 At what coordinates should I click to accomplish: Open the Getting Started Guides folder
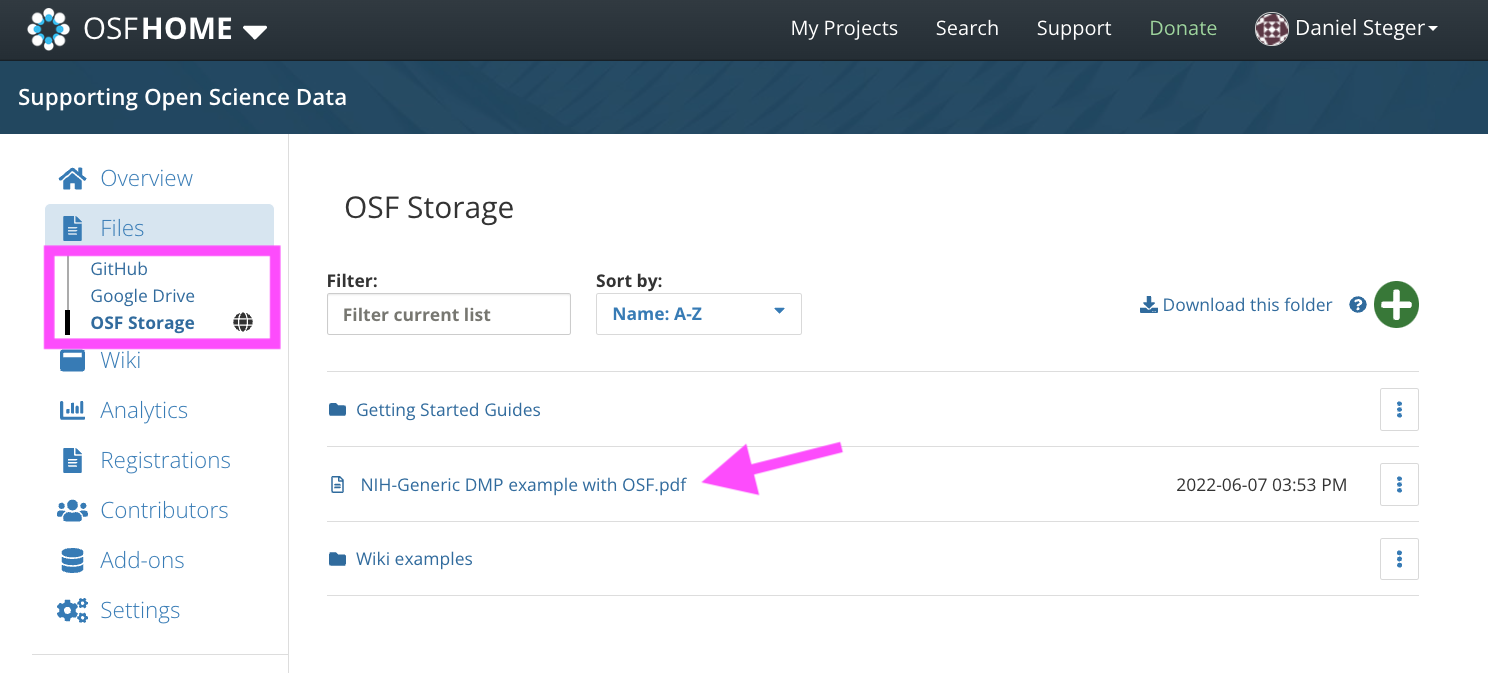(448, 410)
